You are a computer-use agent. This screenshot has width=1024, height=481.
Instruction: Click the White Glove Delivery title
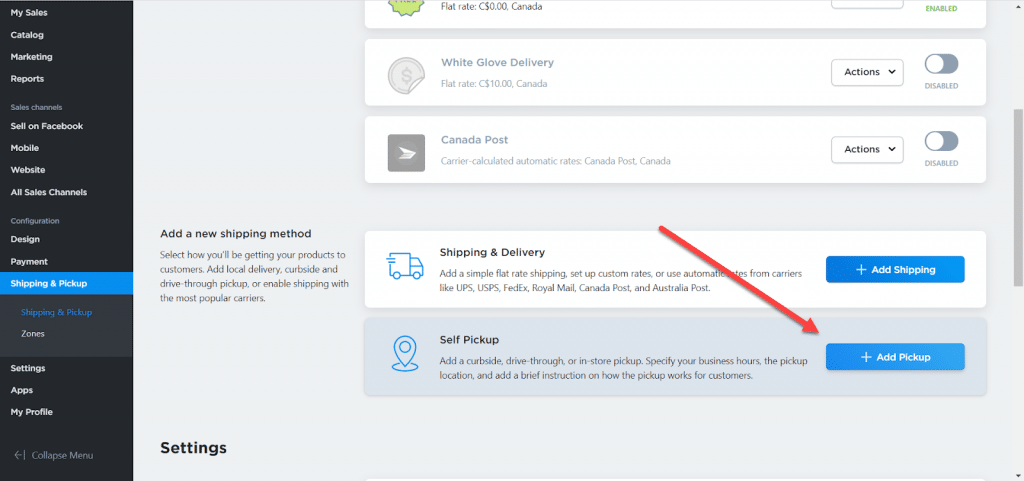pyautogui.click(x=497, y=63)
